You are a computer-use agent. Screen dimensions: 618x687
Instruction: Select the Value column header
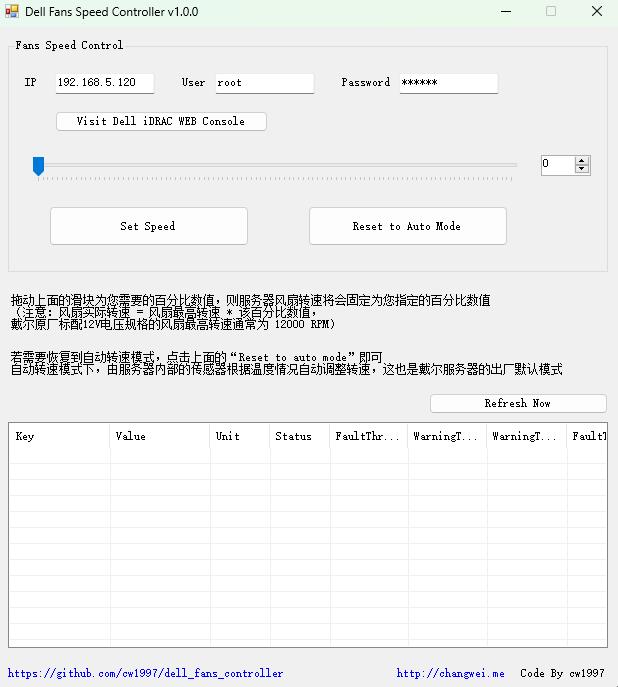point(160,436)
